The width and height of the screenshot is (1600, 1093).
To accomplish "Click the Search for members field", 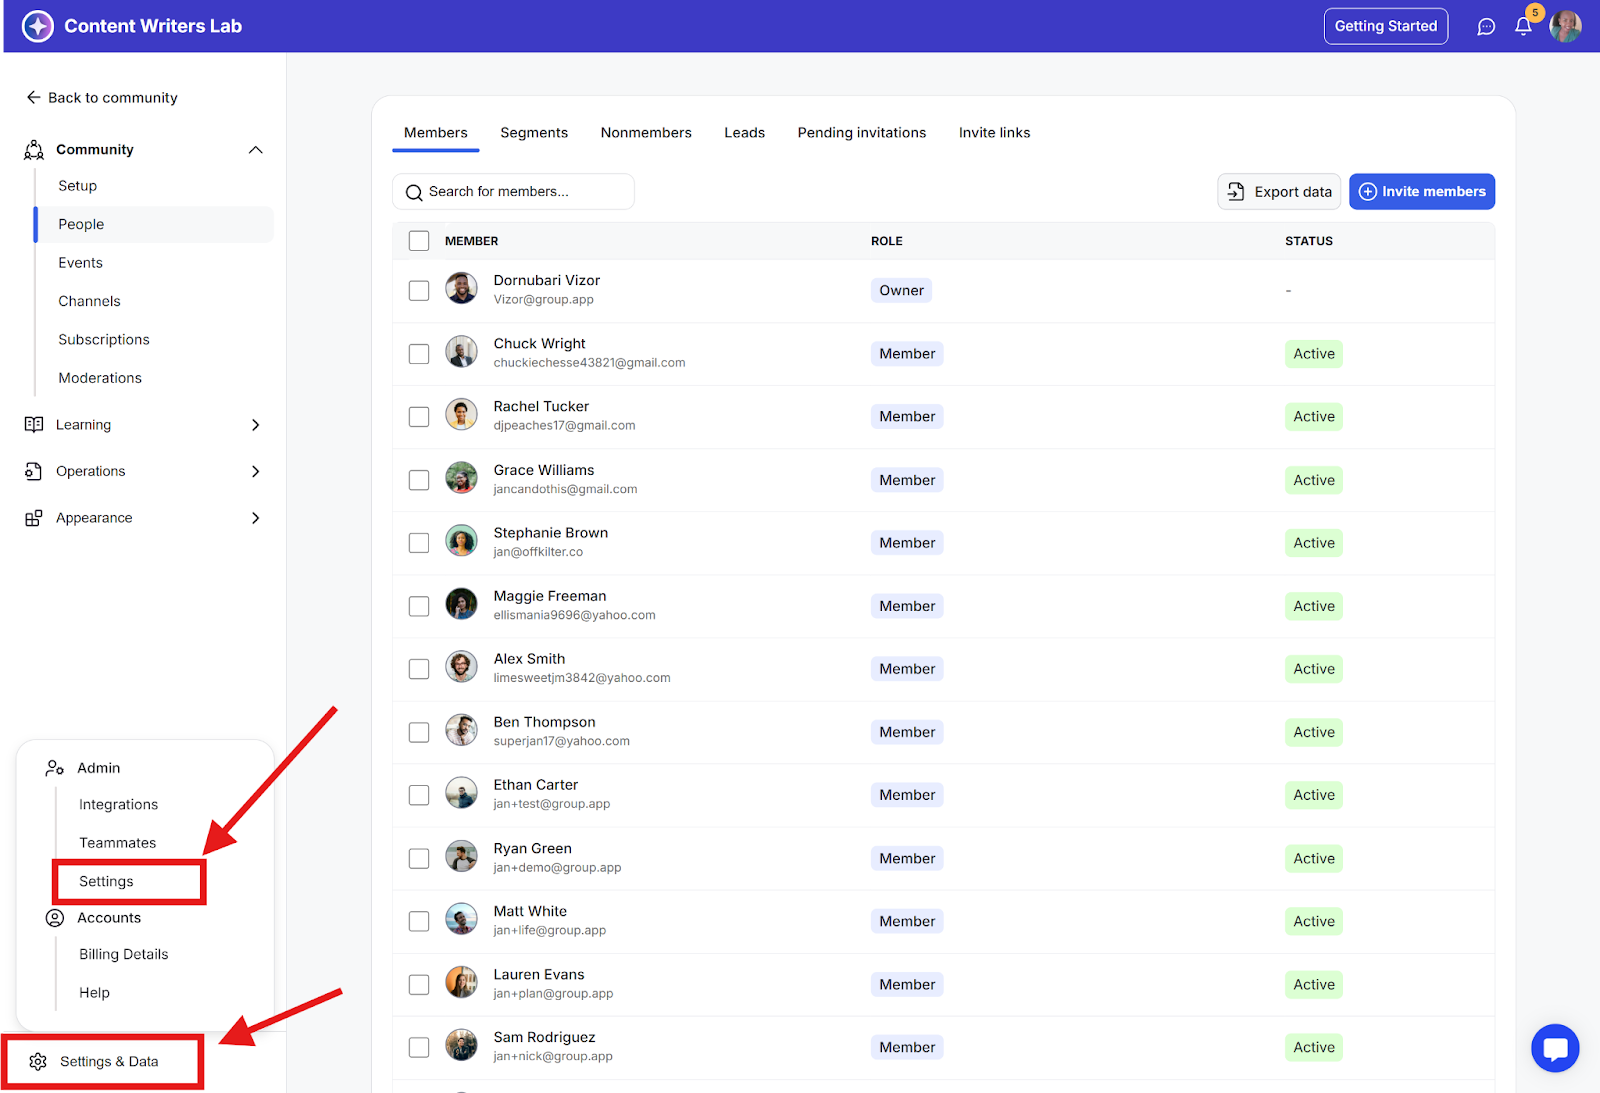I will [514, 192].
